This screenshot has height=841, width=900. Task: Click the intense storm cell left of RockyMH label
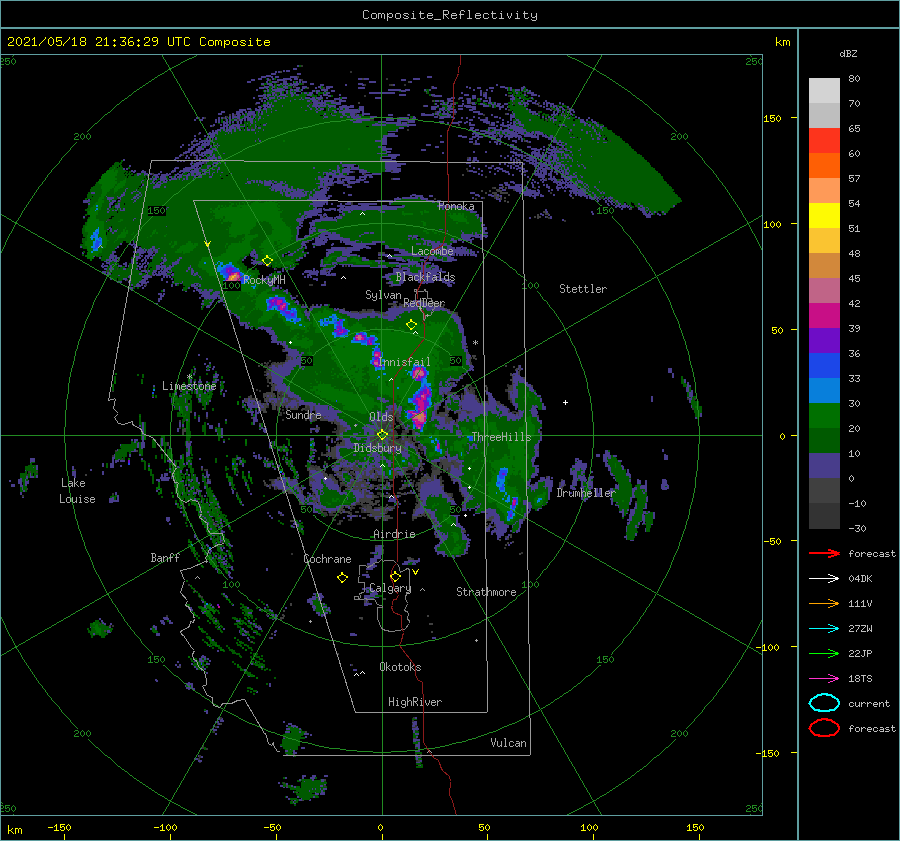tap(230, 273)
